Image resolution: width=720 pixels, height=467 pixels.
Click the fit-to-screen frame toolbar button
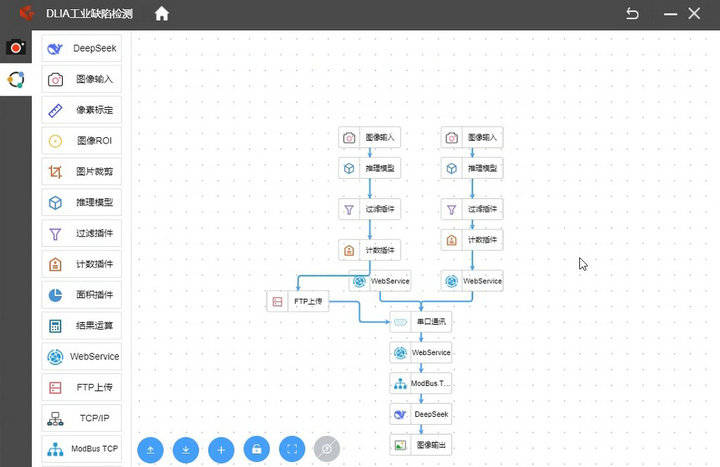click(x=292, y=449)
